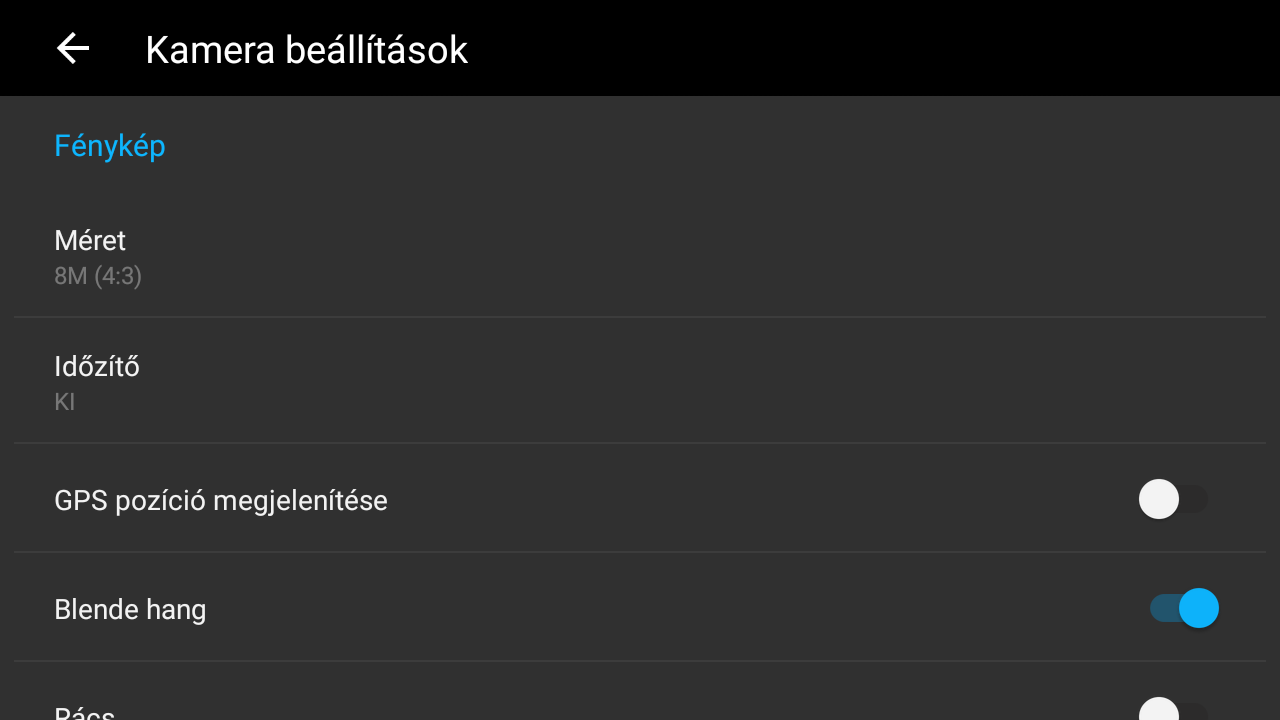Click the Méret row title
This screenshot has width=1280, height=720.
click(90, 241)
